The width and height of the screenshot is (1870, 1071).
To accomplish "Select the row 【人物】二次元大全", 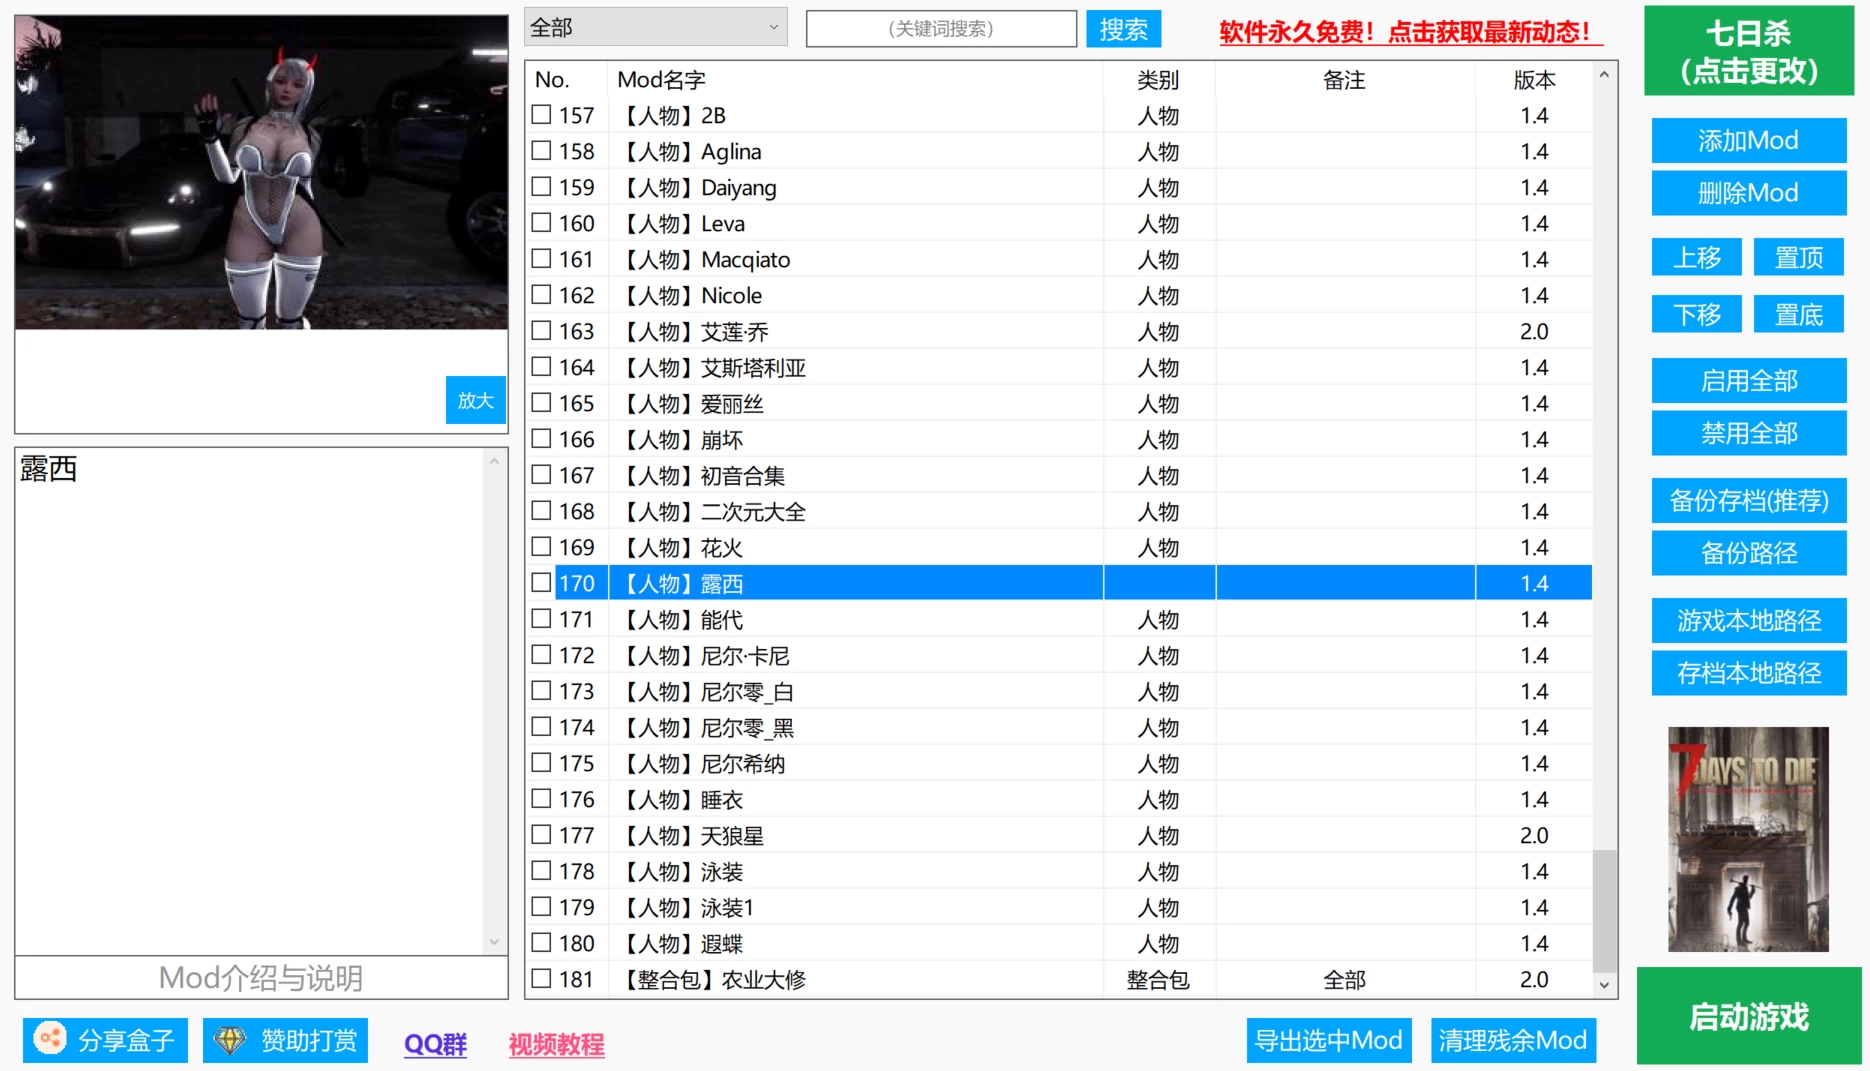I will tap(1060, 511).
